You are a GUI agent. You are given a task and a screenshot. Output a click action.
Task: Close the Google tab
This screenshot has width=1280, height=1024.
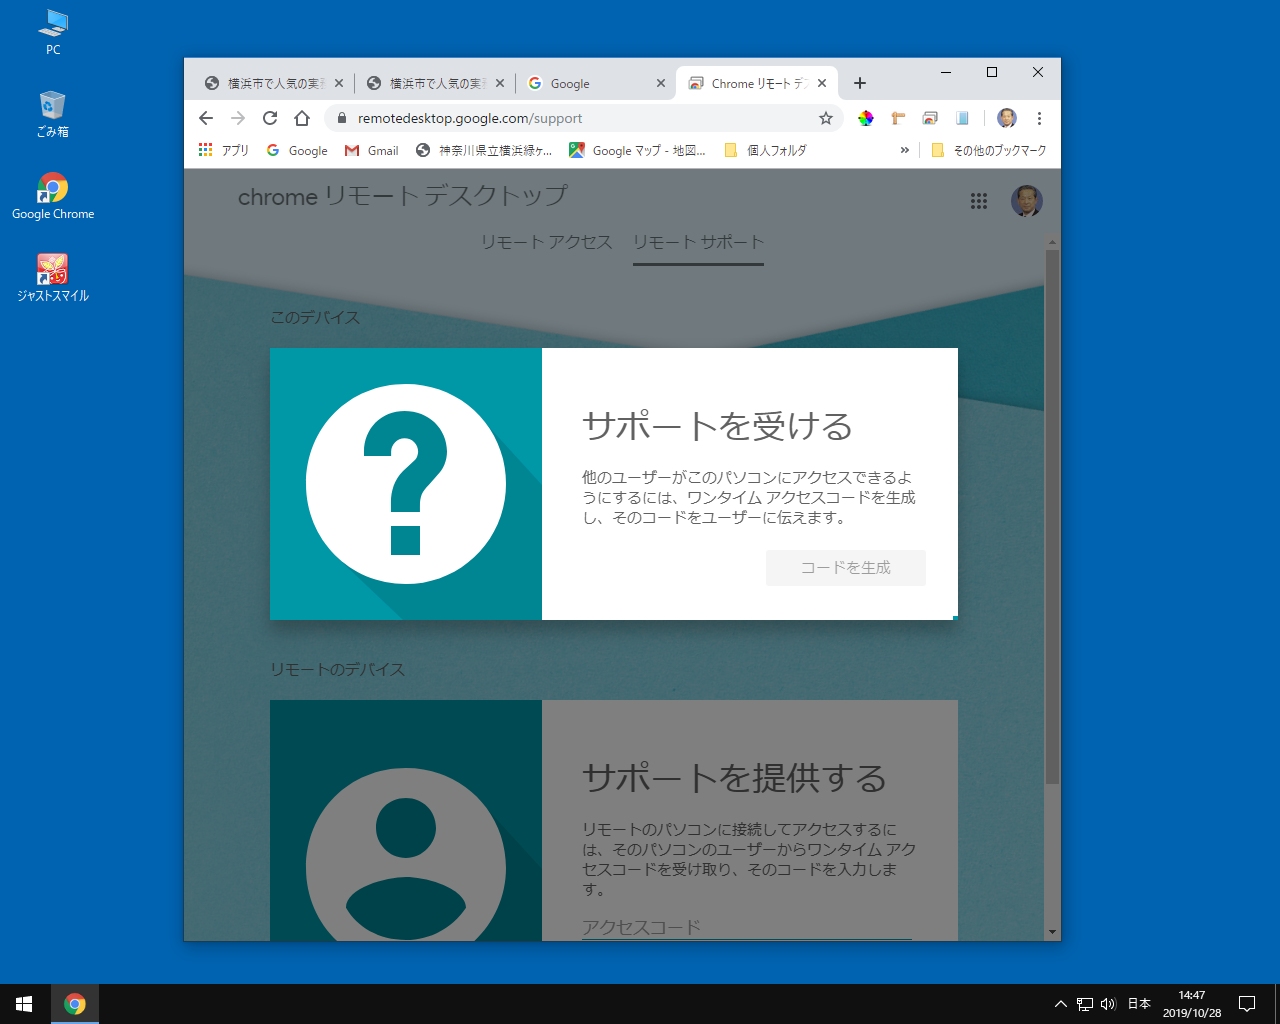tap(661, 83)
